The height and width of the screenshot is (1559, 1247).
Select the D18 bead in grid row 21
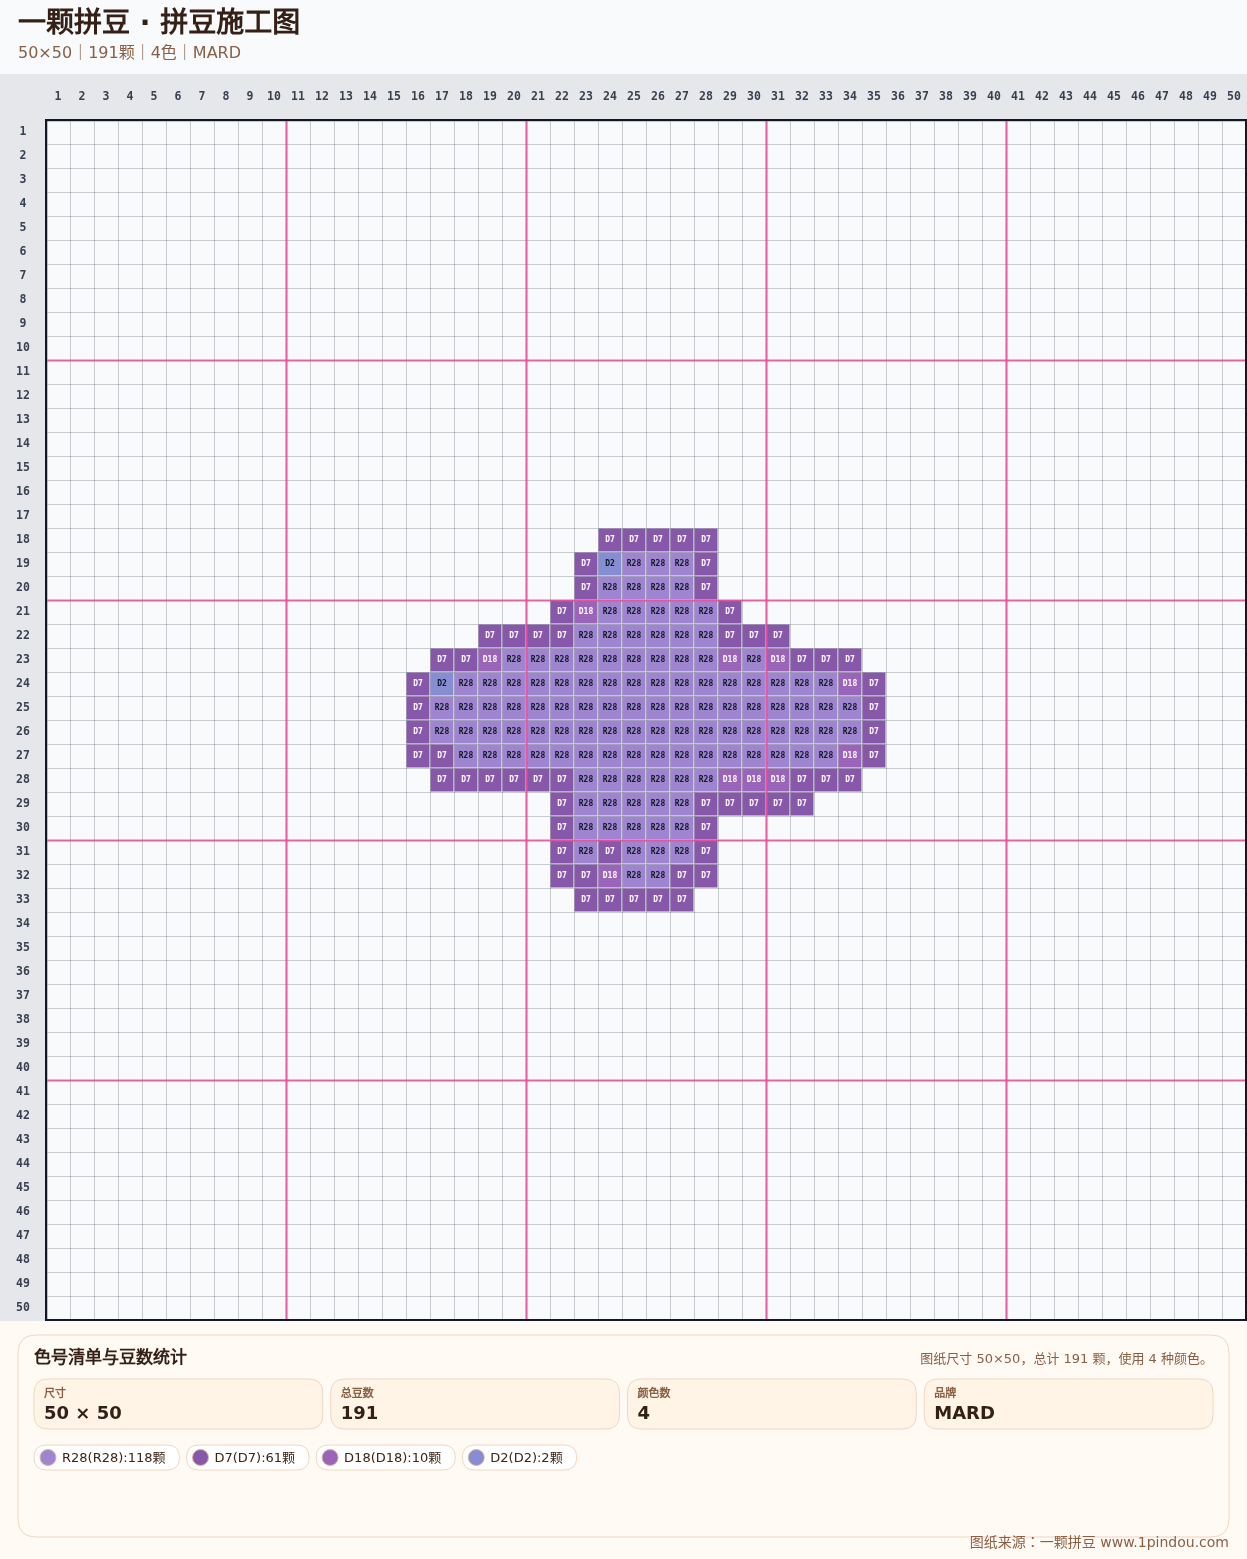pos(586,611)
